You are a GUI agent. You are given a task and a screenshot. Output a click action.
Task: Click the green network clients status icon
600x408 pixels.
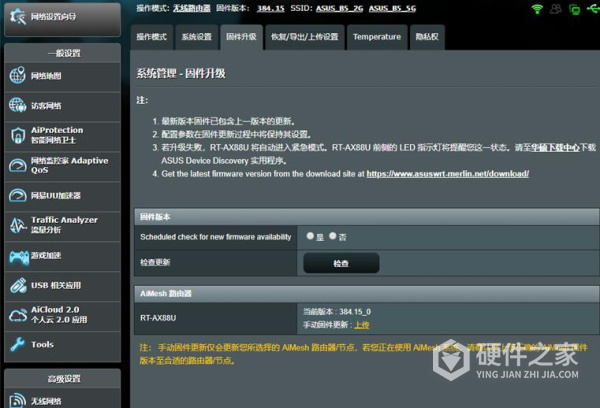tap(574, 9)
